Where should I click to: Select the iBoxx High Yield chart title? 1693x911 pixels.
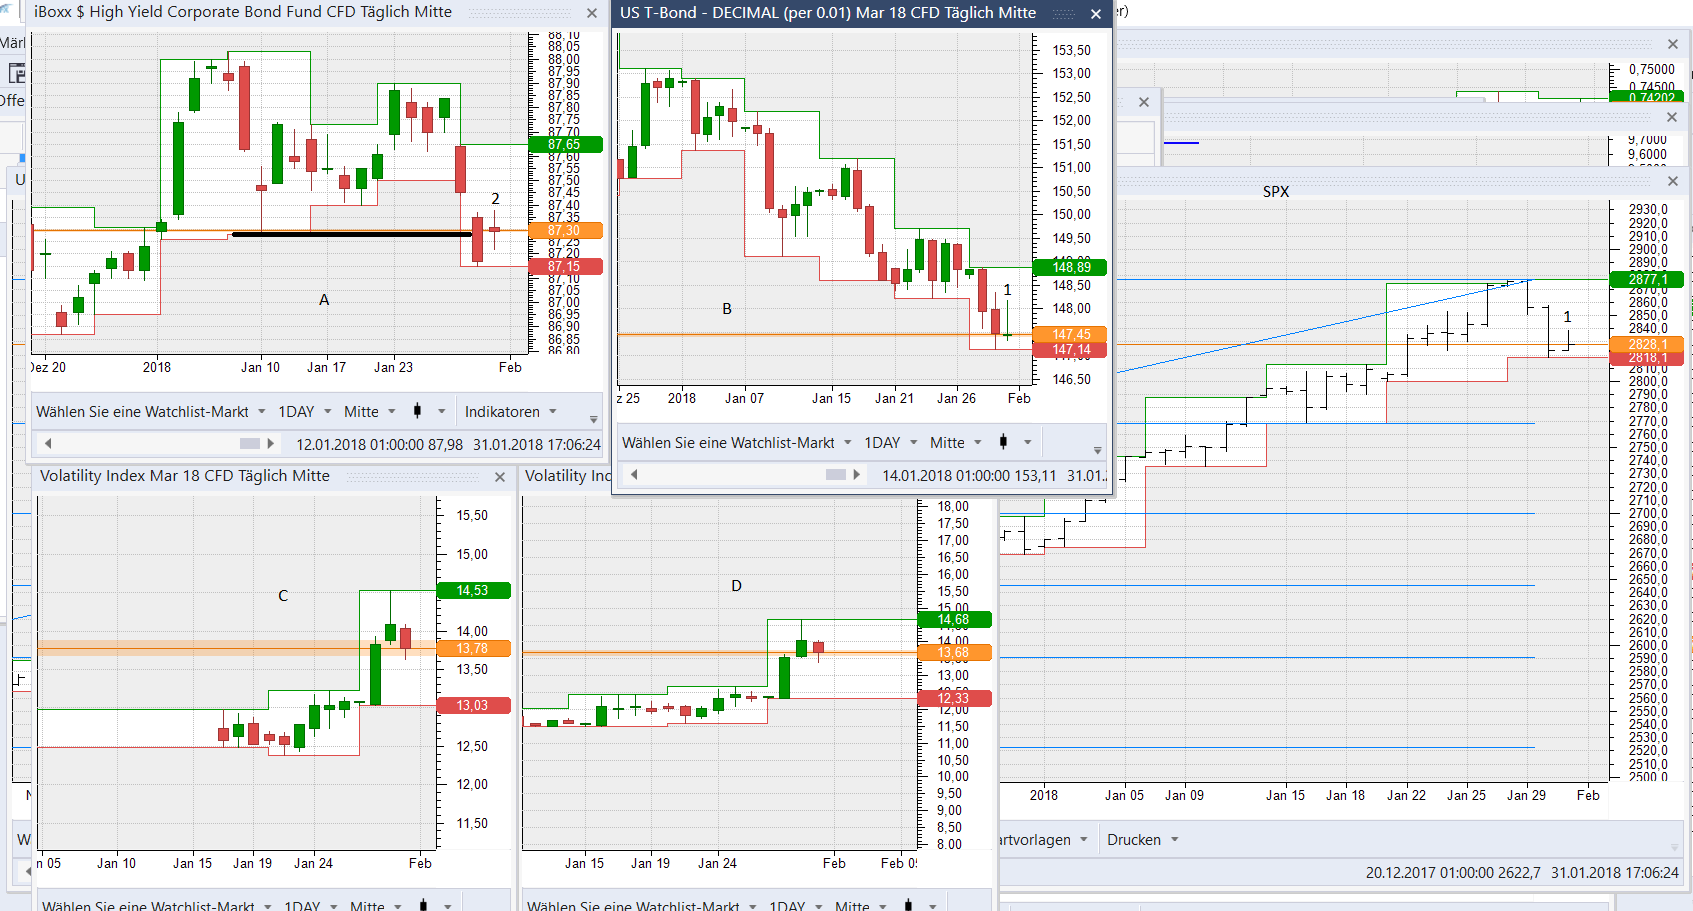point(243,12)
